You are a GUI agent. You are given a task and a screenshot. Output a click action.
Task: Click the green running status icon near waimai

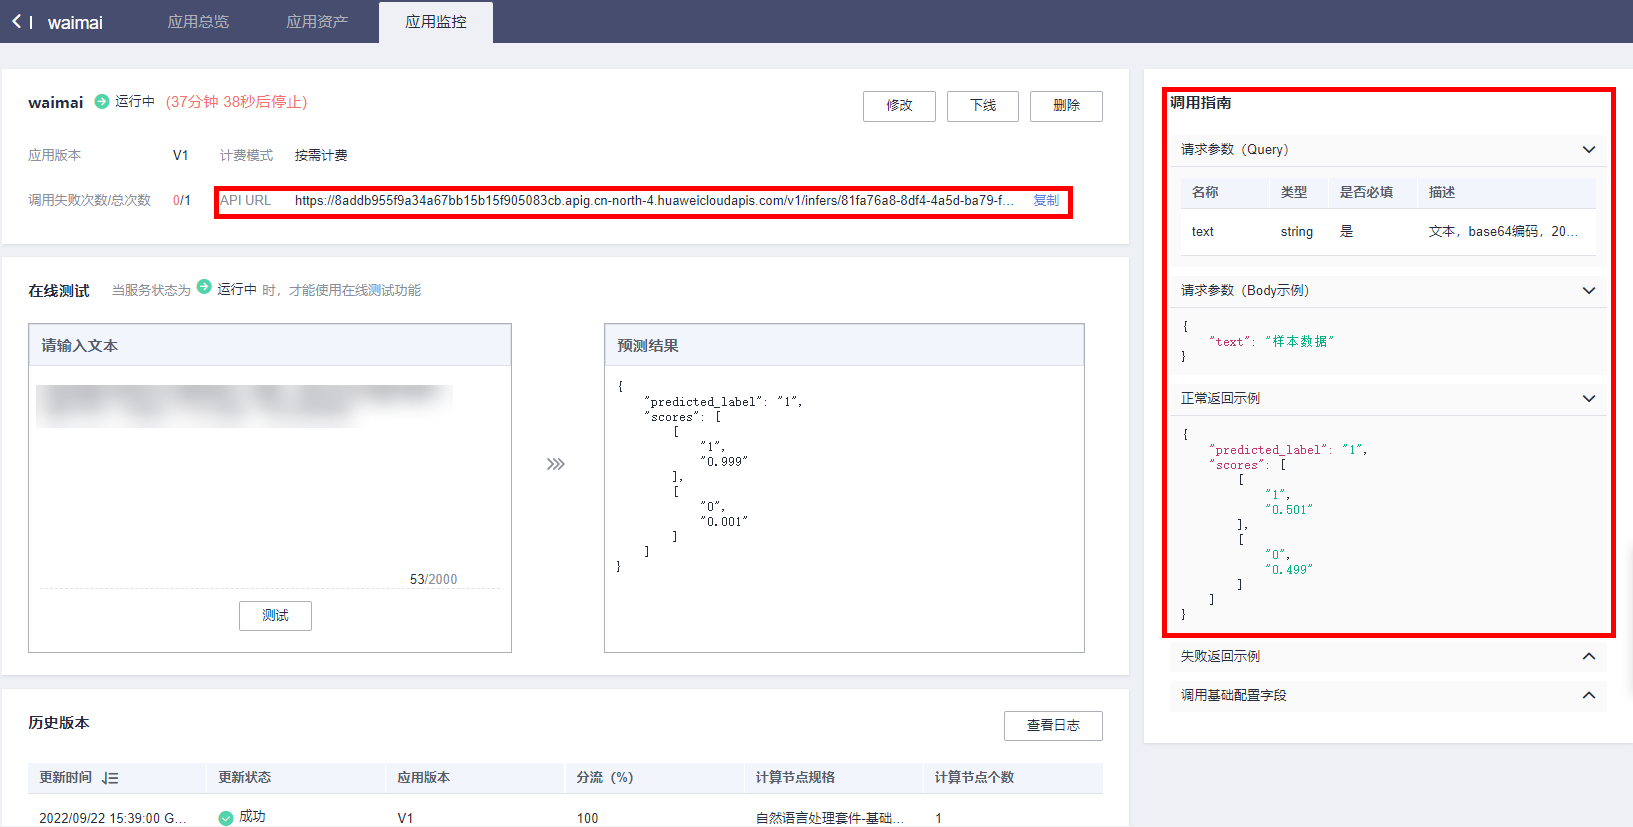pyautogui.click(x=102, y=101)
